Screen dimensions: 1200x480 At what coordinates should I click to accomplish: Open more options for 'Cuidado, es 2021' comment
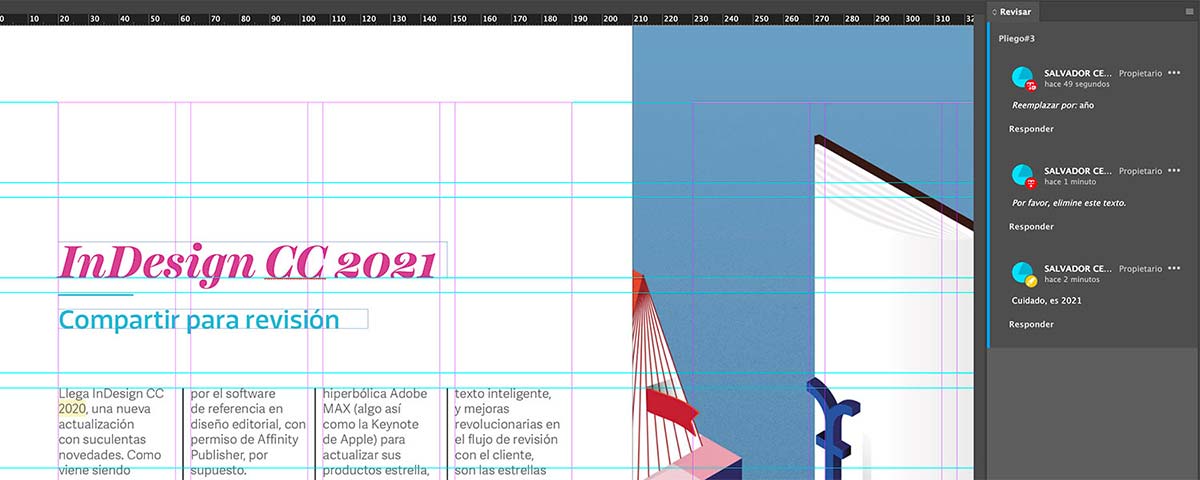pyautogui.click(x=1174, y=268)
